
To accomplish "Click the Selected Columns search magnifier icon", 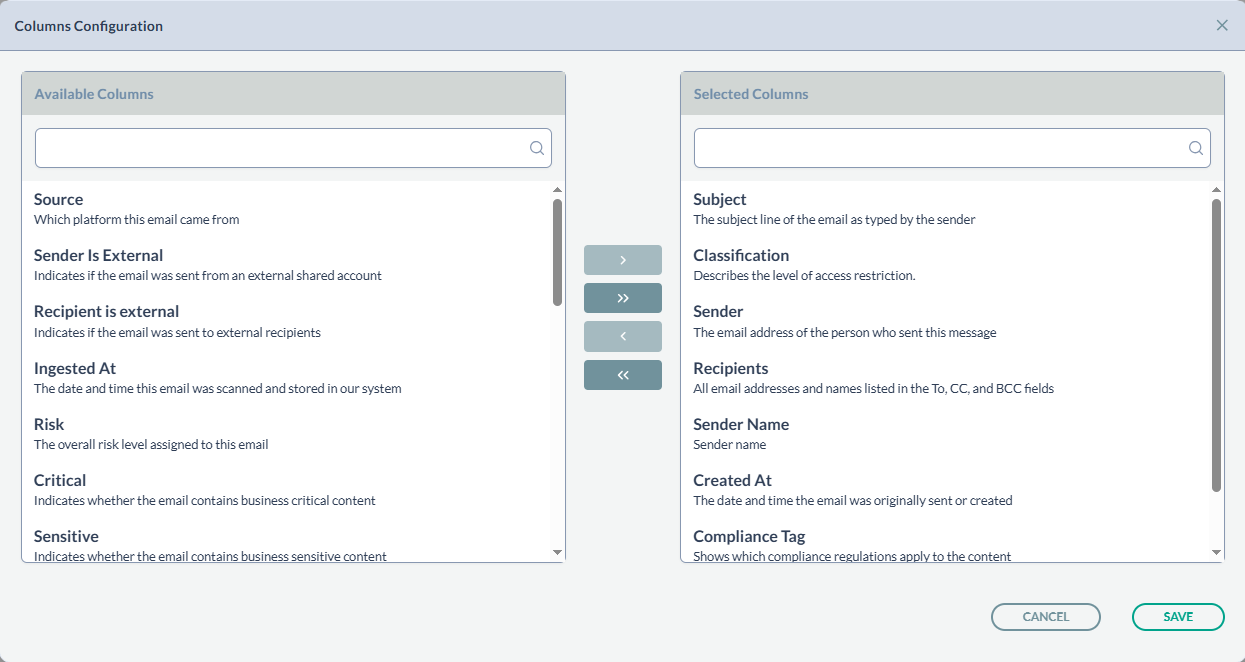I will 1196,148.
